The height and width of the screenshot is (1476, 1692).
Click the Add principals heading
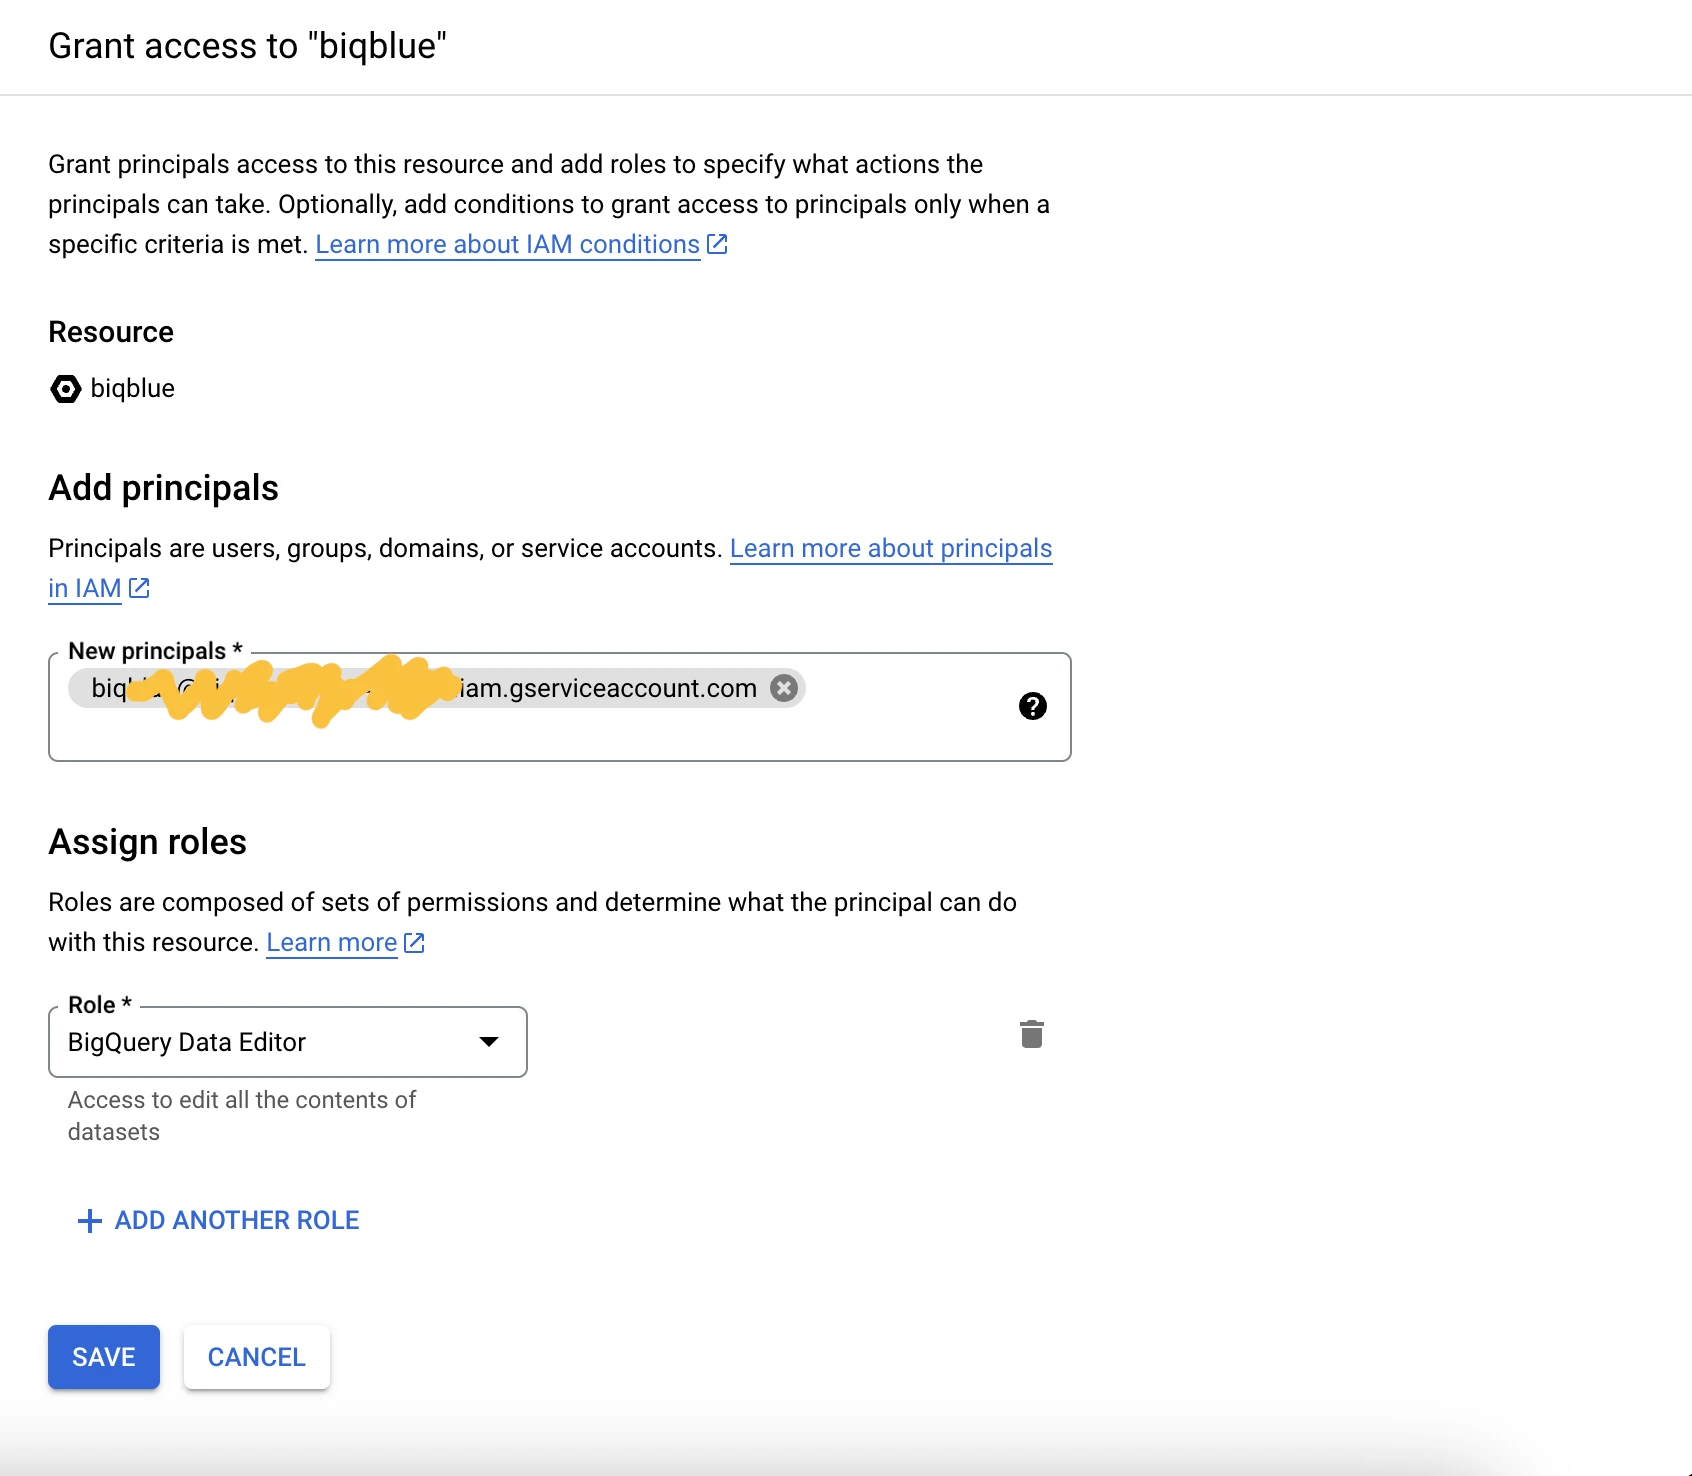tap(164, 488)
